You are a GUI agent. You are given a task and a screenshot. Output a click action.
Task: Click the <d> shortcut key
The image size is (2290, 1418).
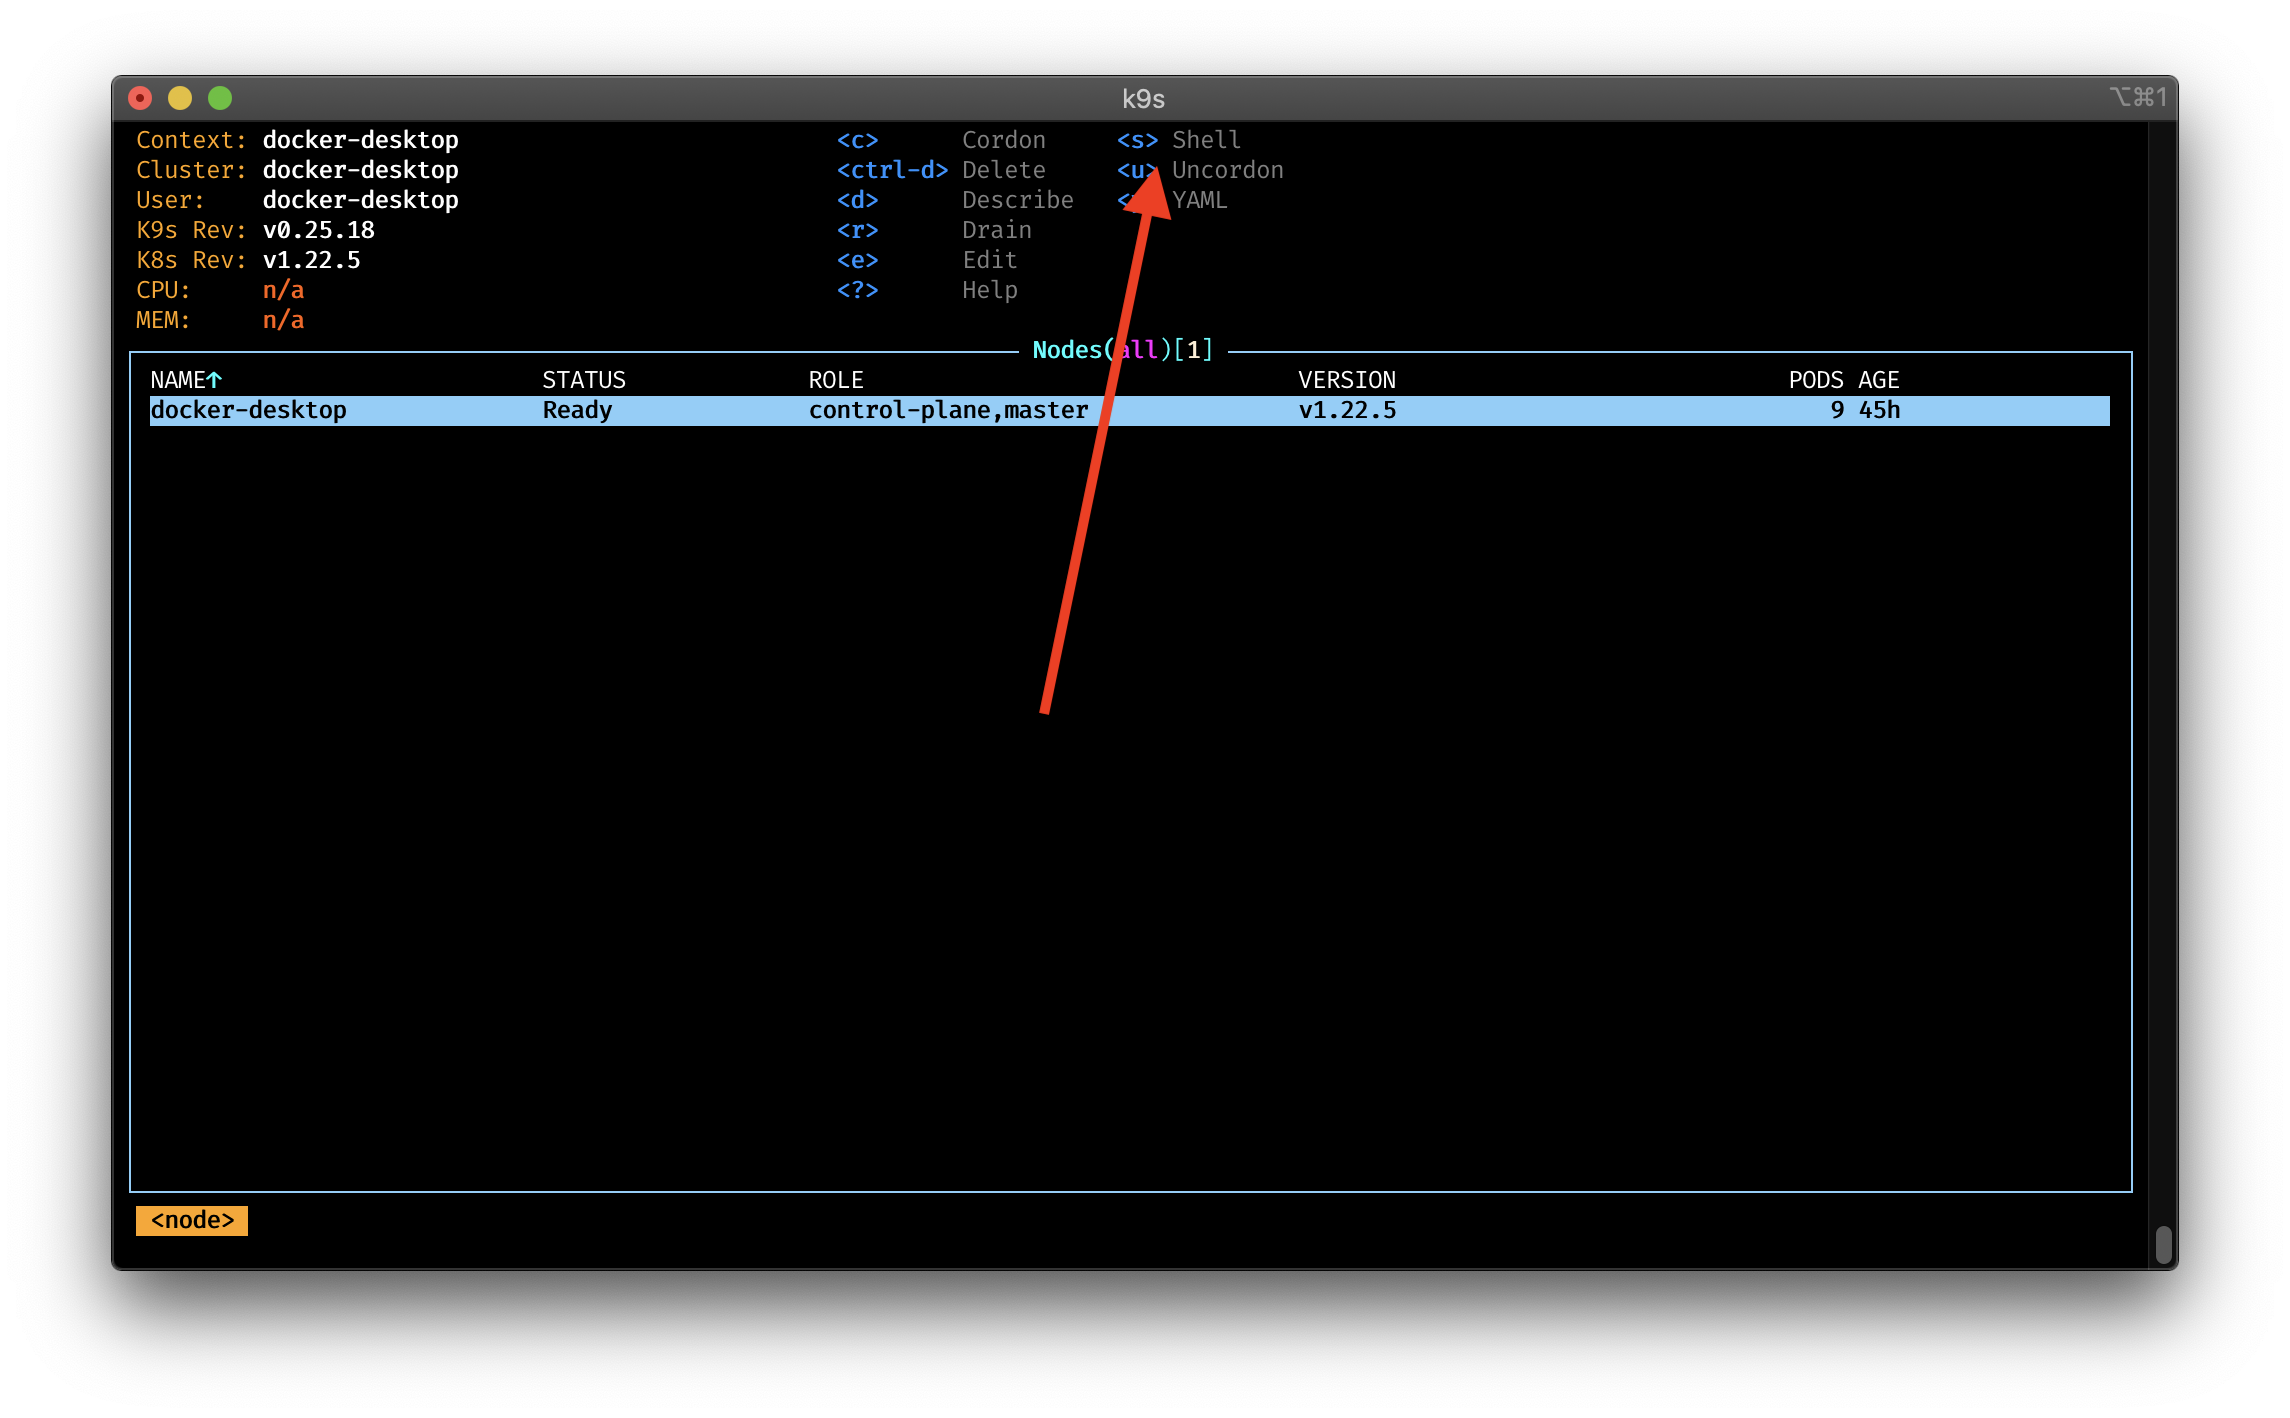tap(857, 200)
